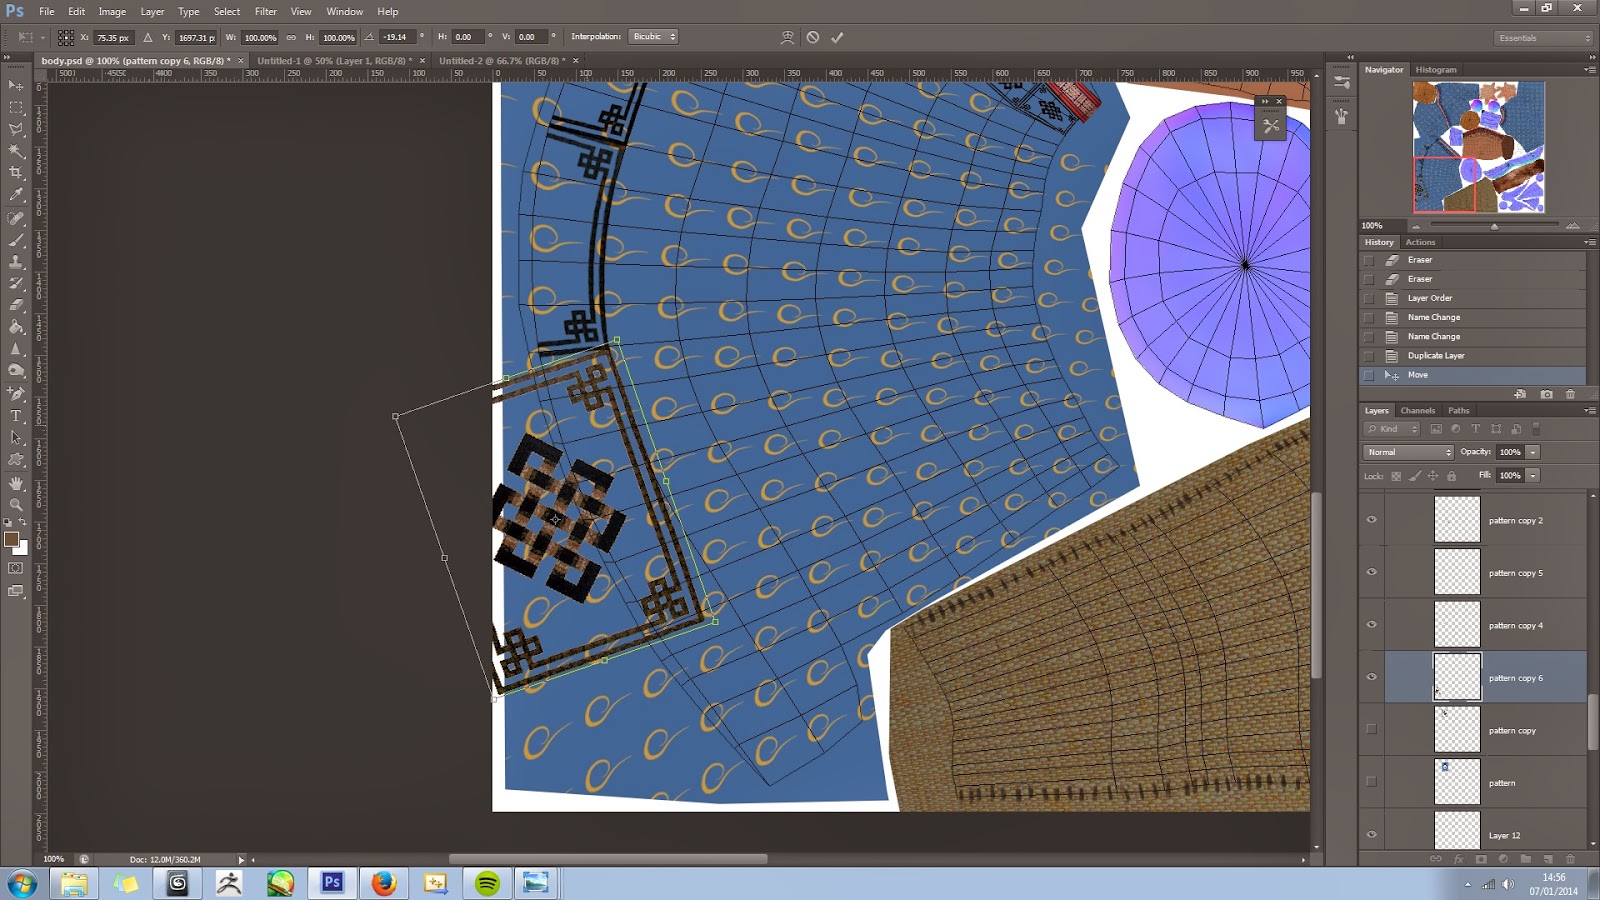Screen dimensions: 1600x900
Task: Hide the pattern copy 2 layer
Action: (1371, 520)
